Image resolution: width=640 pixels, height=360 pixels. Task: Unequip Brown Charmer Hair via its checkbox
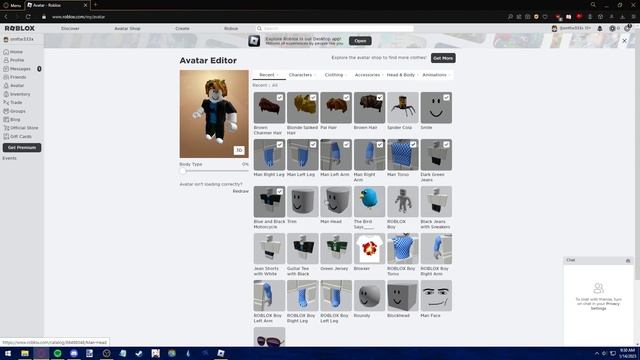point(280,98)
